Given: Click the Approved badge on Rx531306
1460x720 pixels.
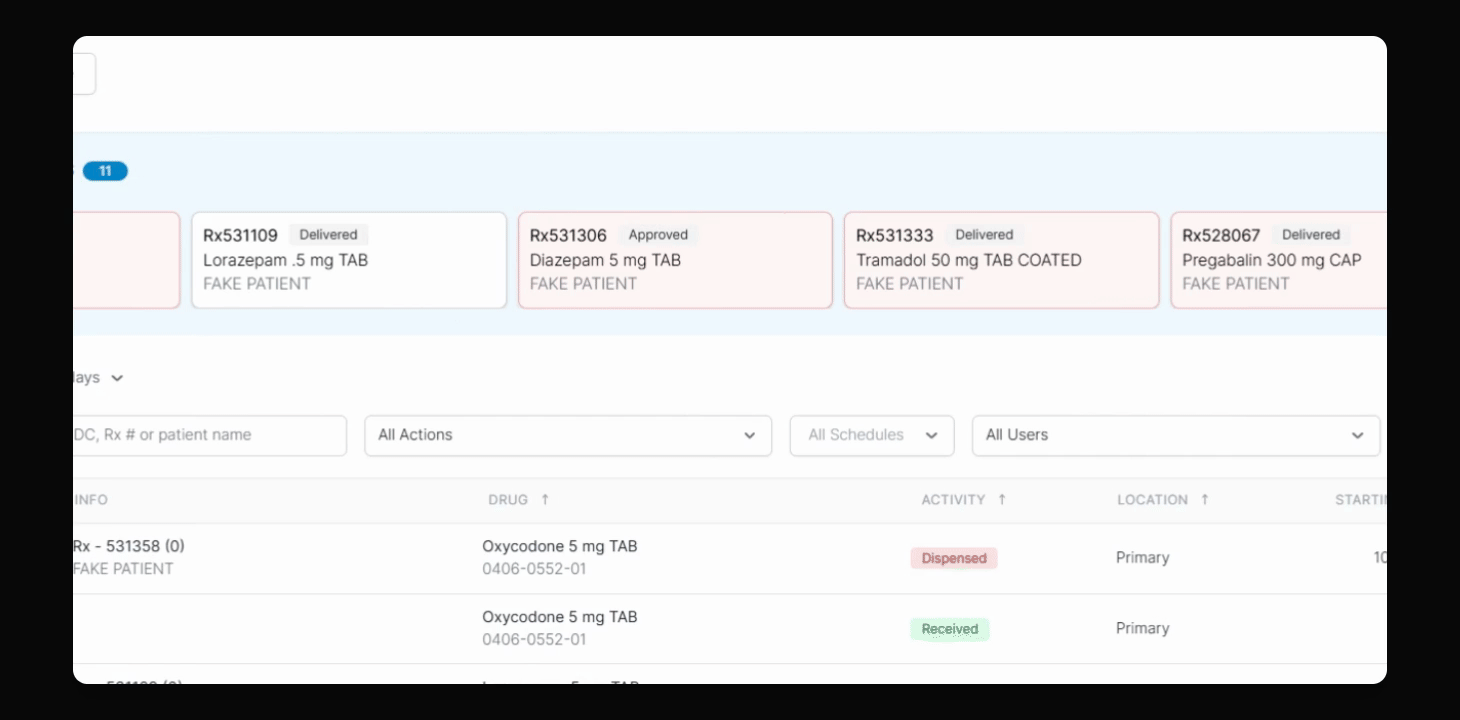Looking at the screenshot, I should [x=658, y=235].
